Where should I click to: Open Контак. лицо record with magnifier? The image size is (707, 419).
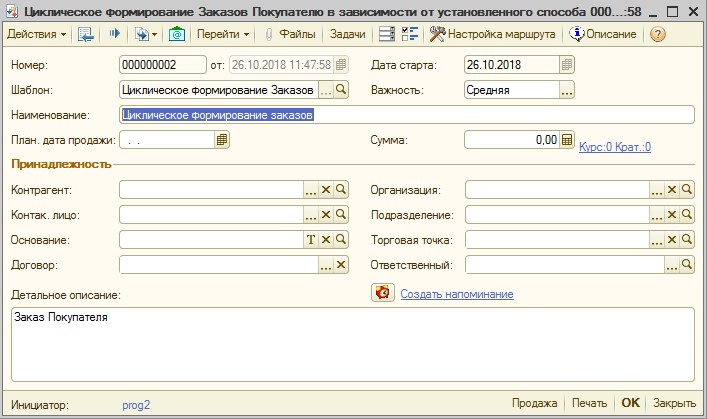pos(341,215)
